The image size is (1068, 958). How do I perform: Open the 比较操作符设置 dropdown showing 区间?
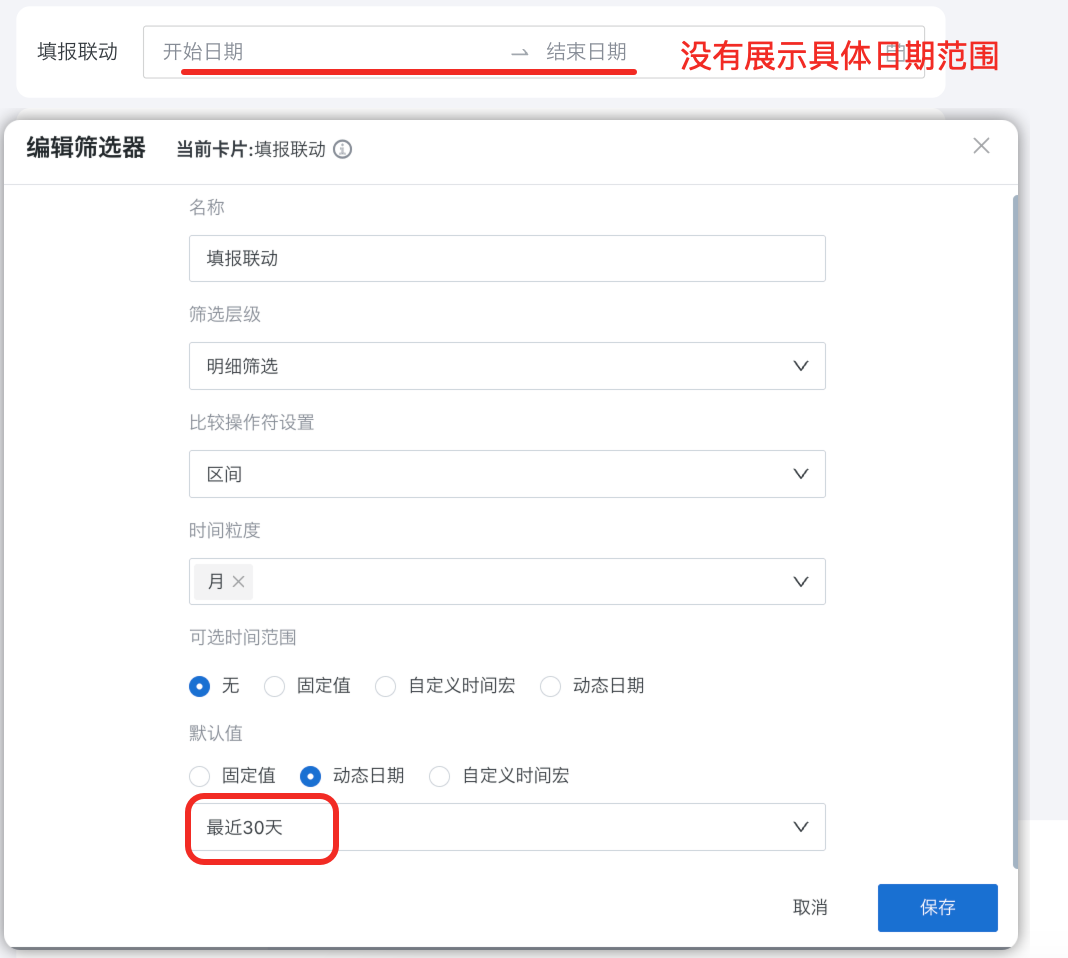pyautogui.click(x=800, y=474)
